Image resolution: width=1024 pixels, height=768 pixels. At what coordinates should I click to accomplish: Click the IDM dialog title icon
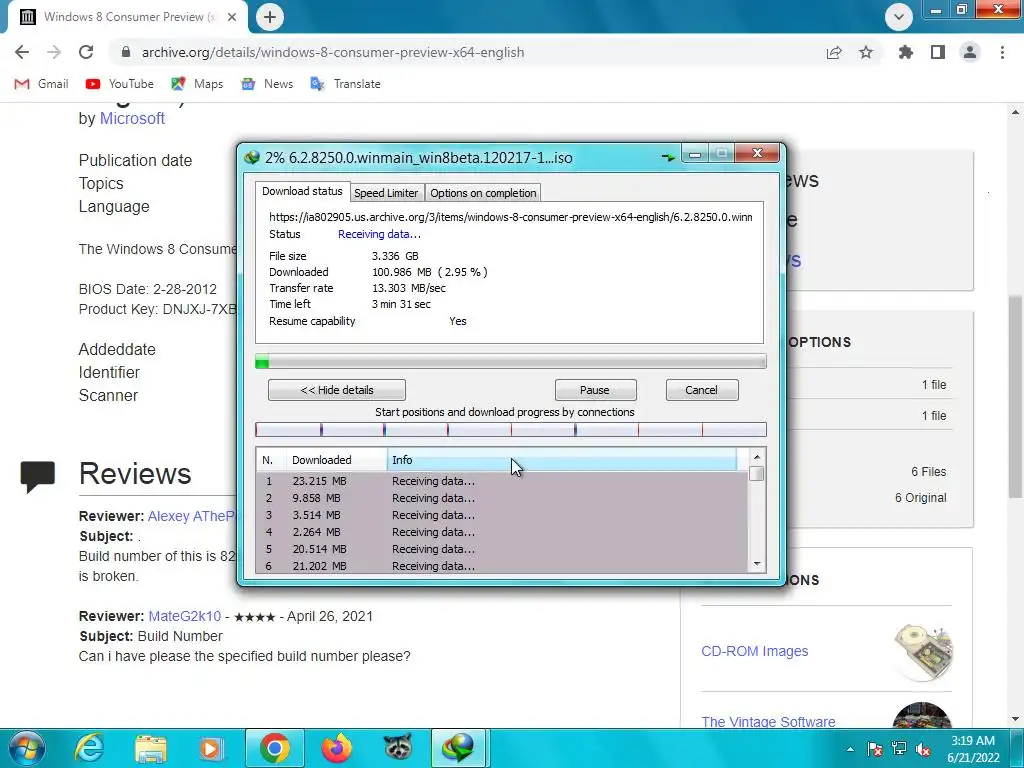(x=252, y=157)
